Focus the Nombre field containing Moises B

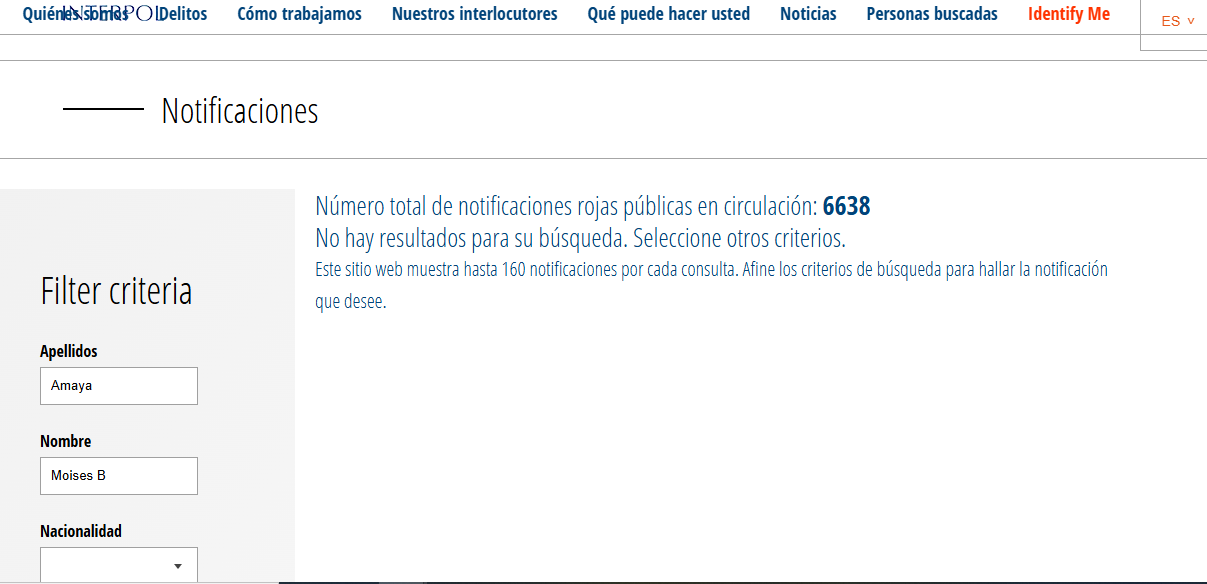tap(119, 476)
